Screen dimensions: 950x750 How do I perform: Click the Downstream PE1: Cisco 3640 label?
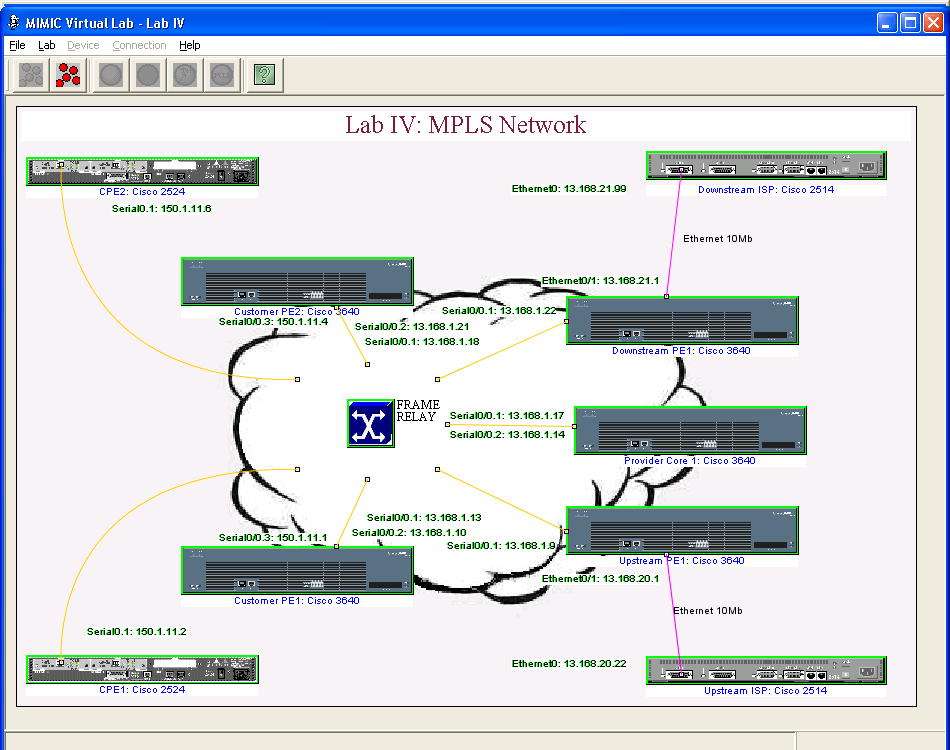(x=682, y=350)
